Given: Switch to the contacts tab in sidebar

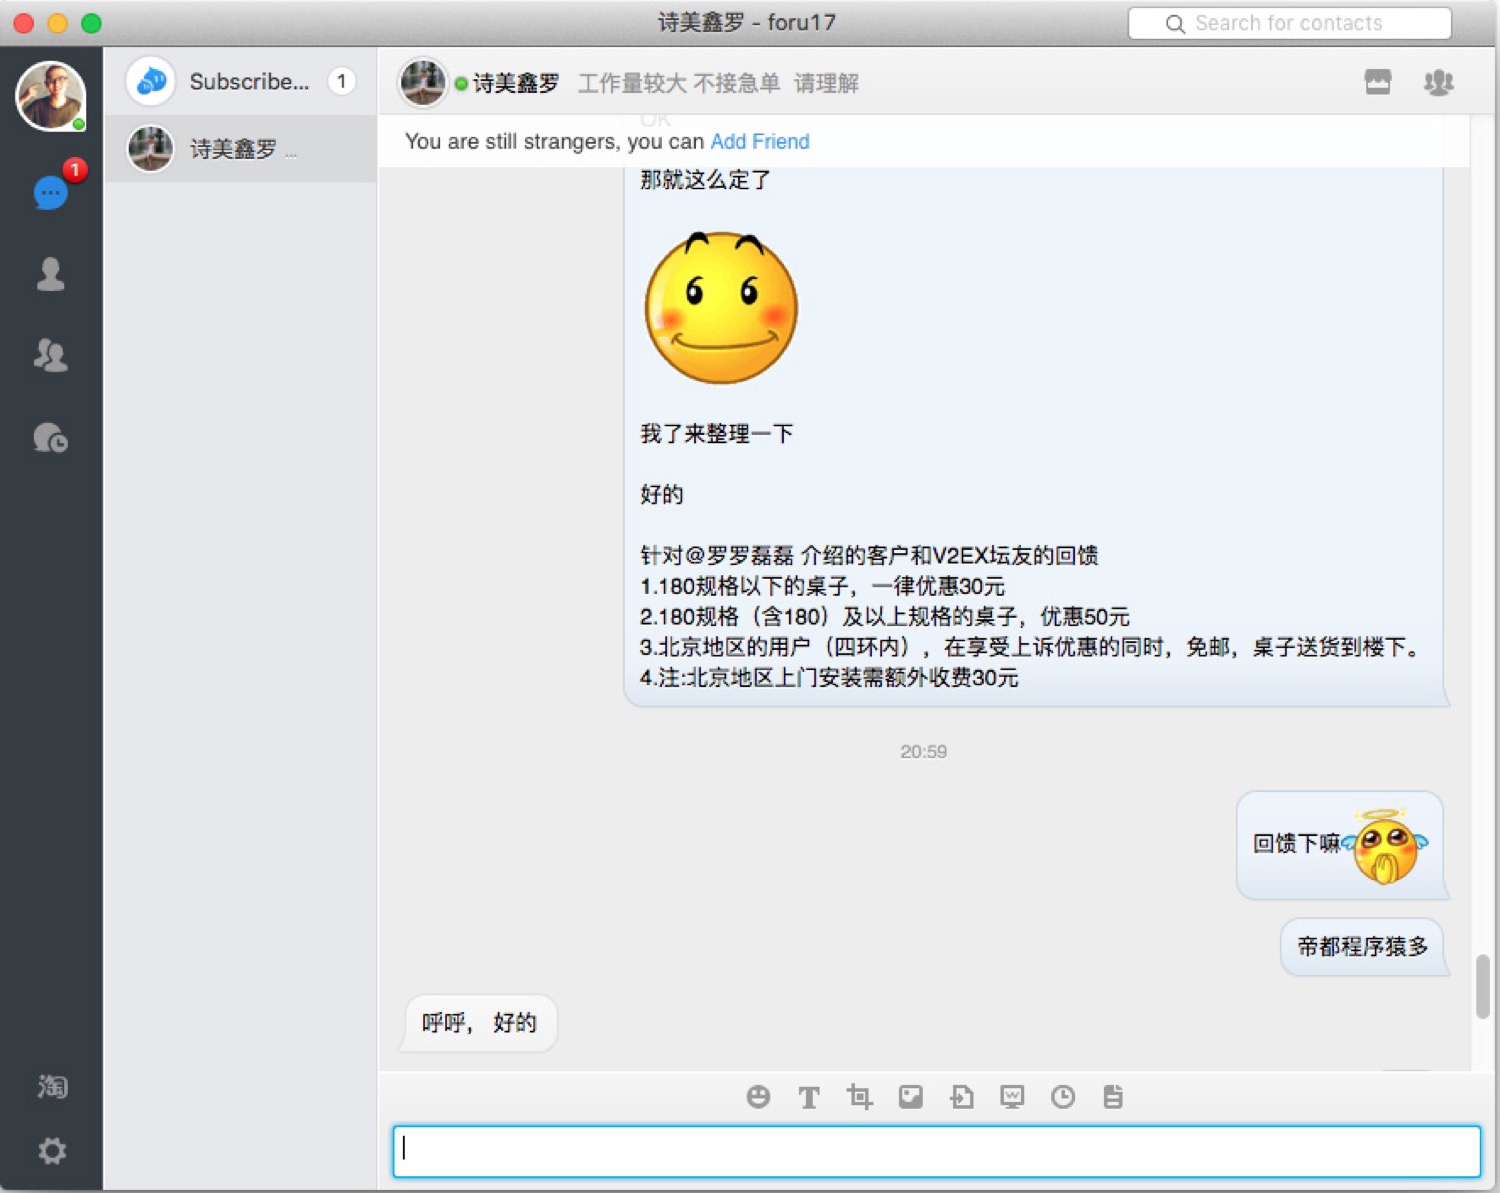Looking at the screenshot, I should click(x=51, y=274).
